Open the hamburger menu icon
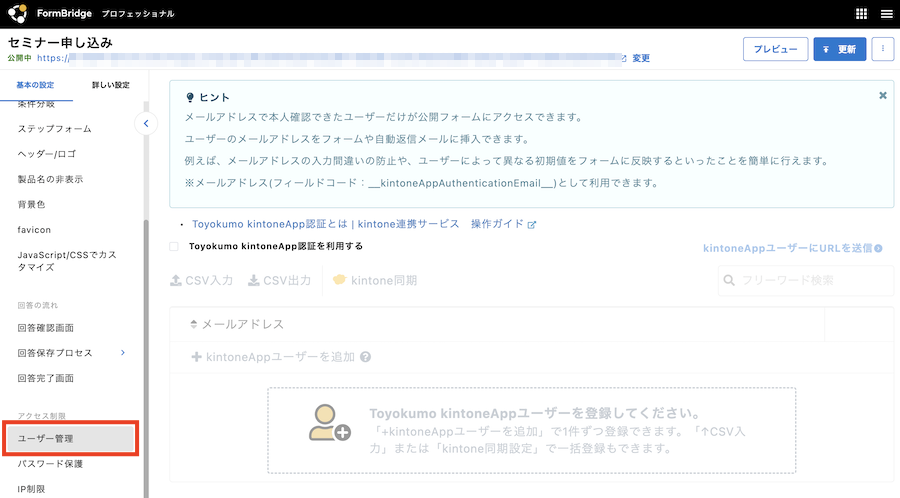Viewport: 900px width, 498px height. pyautogui.click(x=886, y=14)
